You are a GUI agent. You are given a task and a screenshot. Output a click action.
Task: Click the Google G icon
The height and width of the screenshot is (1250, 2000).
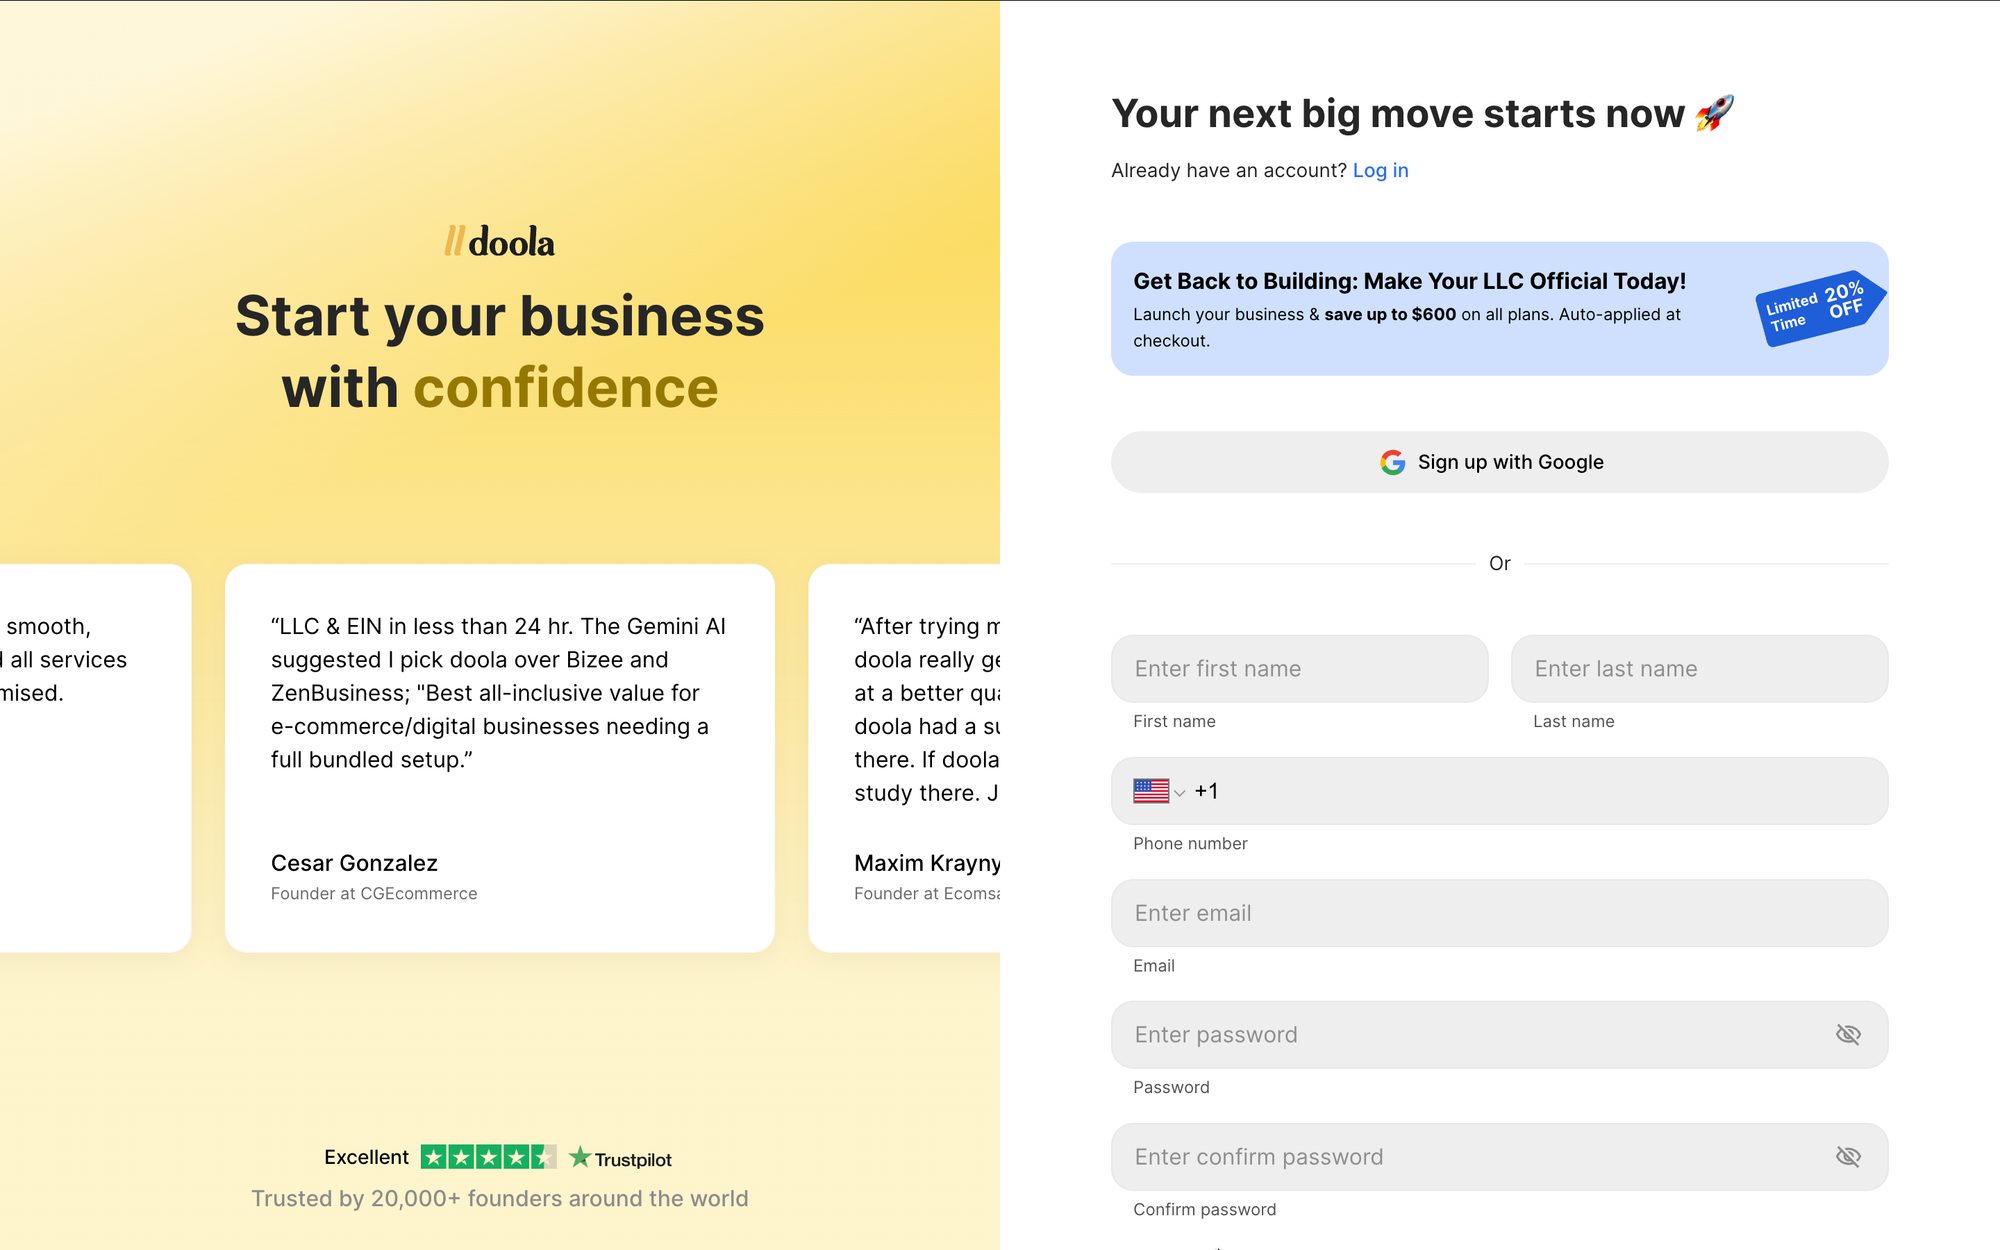(x=1392, y=462)
